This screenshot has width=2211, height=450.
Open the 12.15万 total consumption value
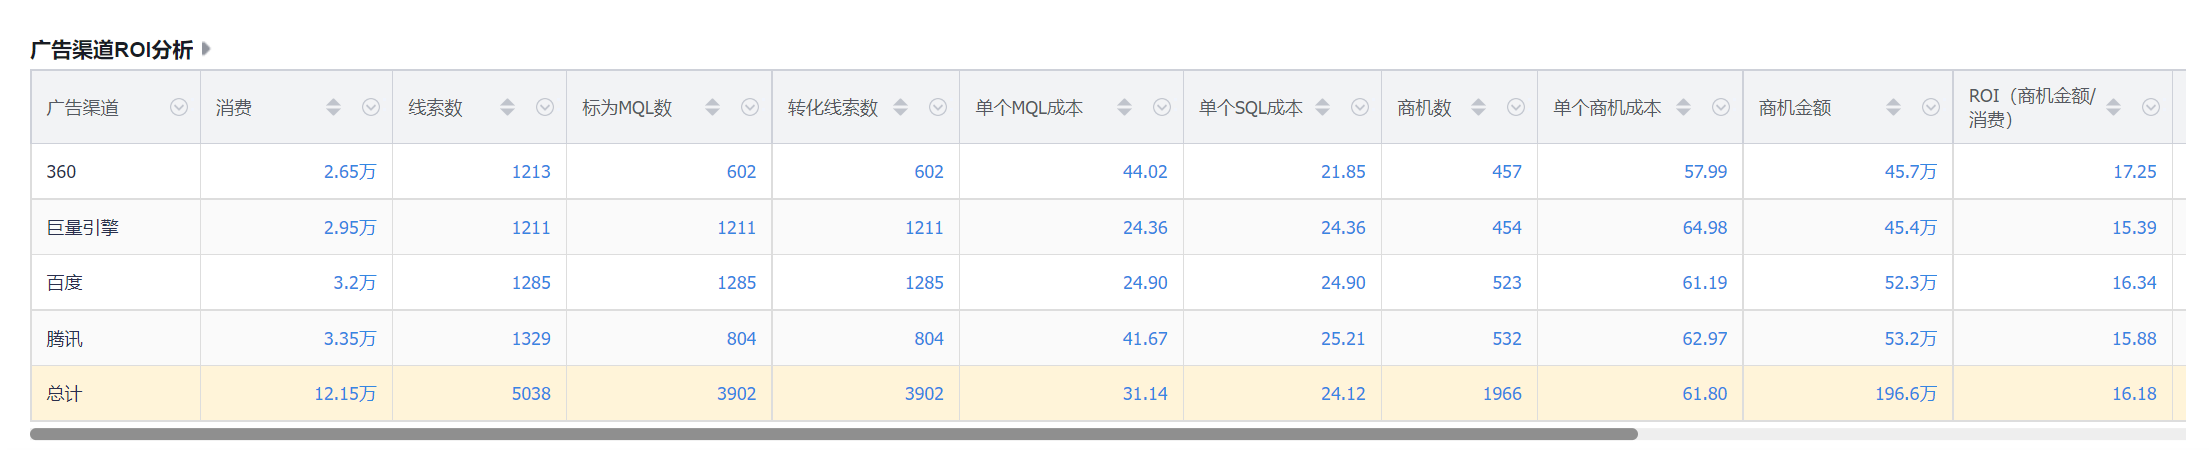345,394
